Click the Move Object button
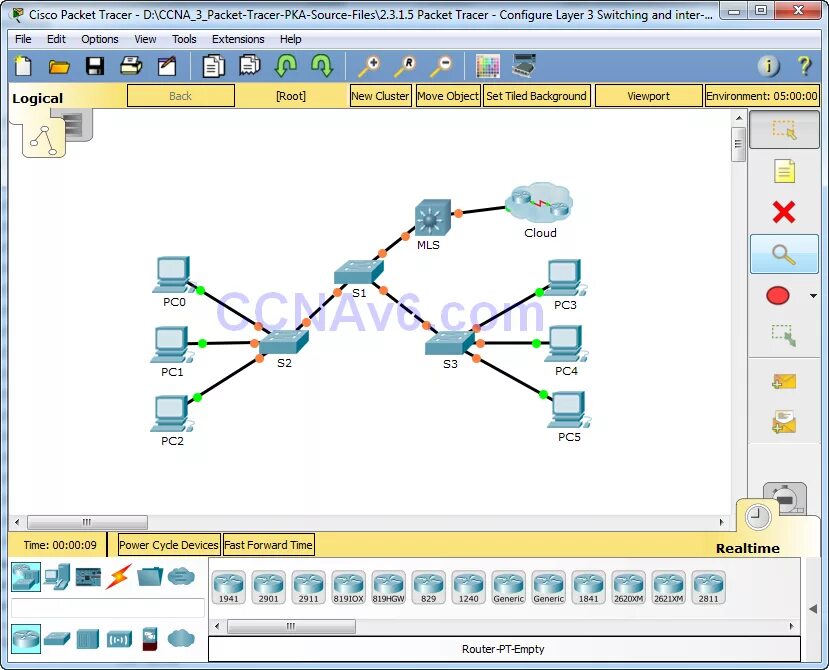Image resolution: width=829 pixels, height=670 pixels. click(448, 96)
